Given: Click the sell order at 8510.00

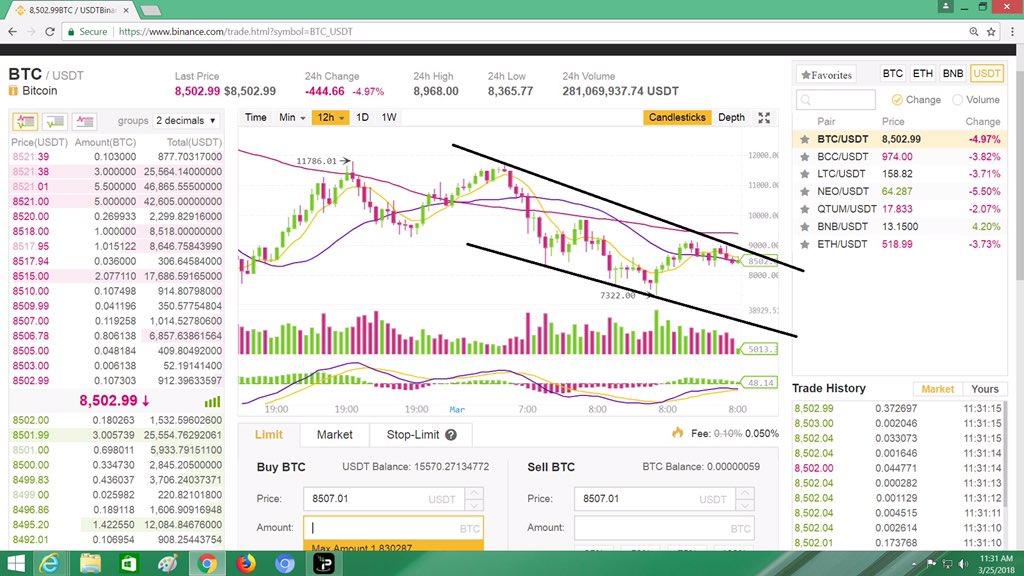Looking at the screenshot, I should [x=116, y=291].
